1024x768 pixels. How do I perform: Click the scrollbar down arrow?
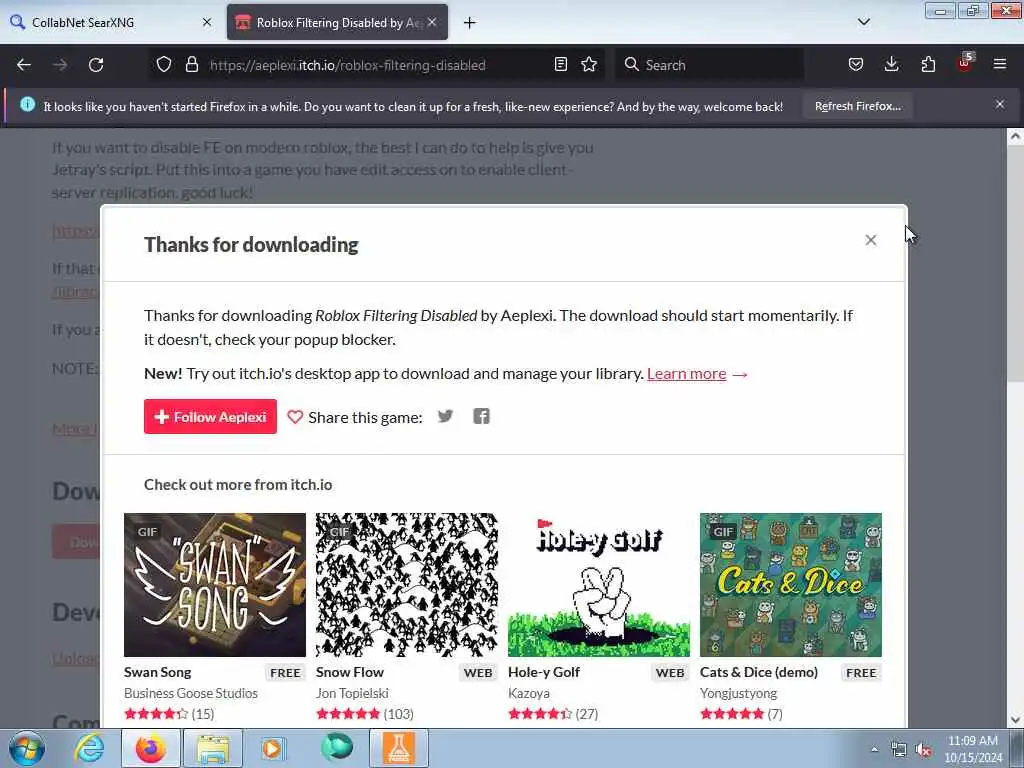tap(1015, 720)
